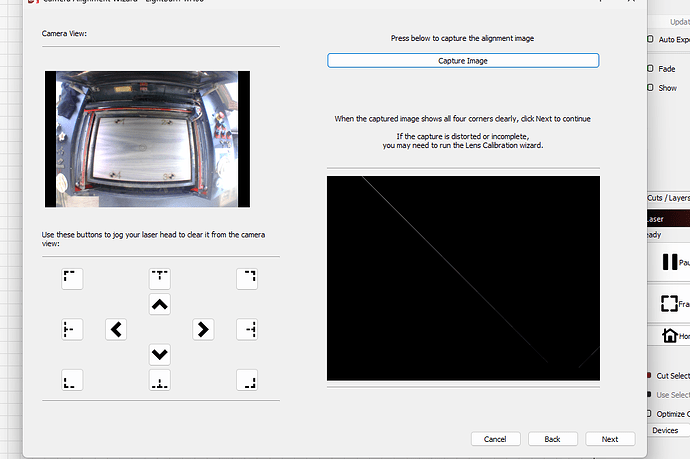Jog laser to bottom-center edge
Image resolution: width=690 pixels, height=459 pixels.
[160, 380]
